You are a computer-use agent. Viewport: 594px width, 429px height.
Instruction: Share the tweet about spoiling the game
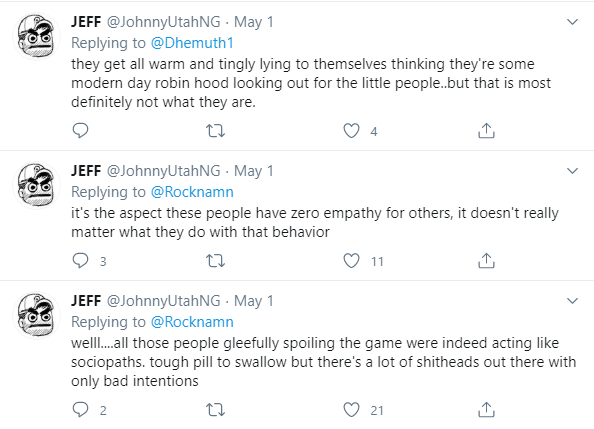pyautogui.click(x=486, y=410)
